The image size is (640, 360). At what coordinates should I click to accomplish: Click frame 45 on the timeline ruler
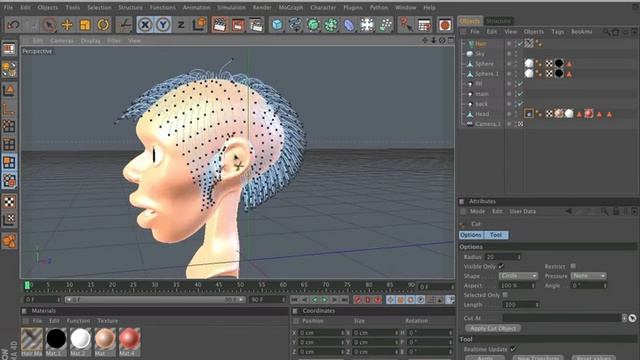[219, 284]
